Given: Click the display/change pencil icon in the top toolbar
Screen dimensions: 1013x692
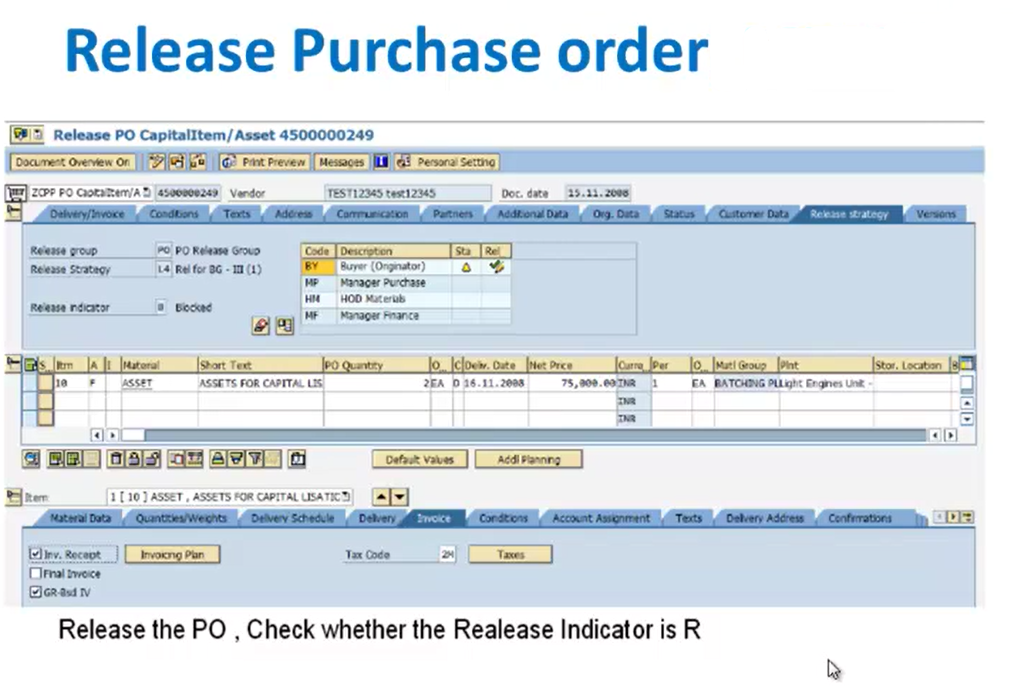Looking at the screenshot, I should pyautogui.click(x=156, y=162).
